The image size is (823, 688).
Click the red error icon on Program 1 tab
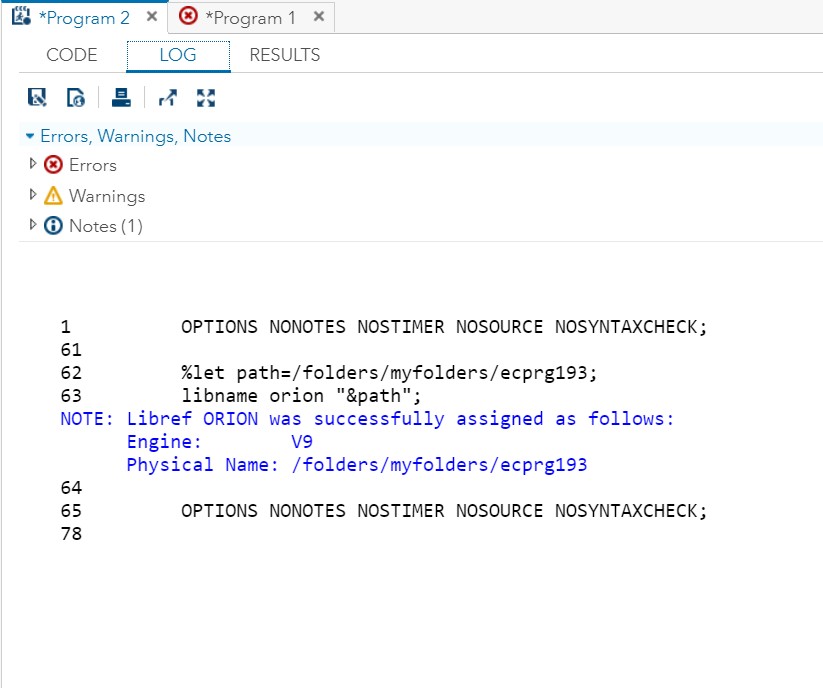pyautogui.click(x=188, y=16)
